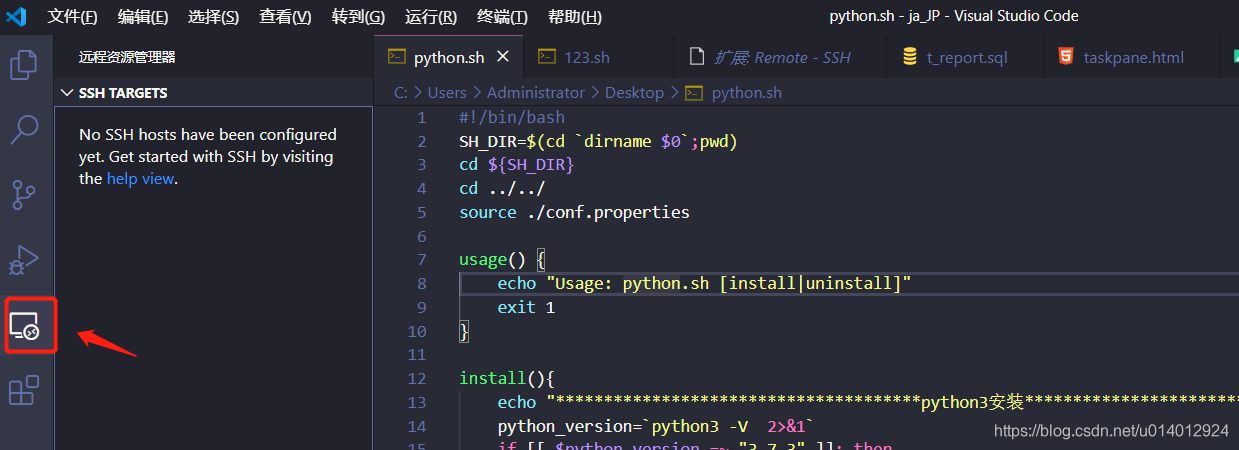This screenshot has height=450, width=1239.
Task: Collapse the SSH TARGETS section
Action: tap(66, 93)
